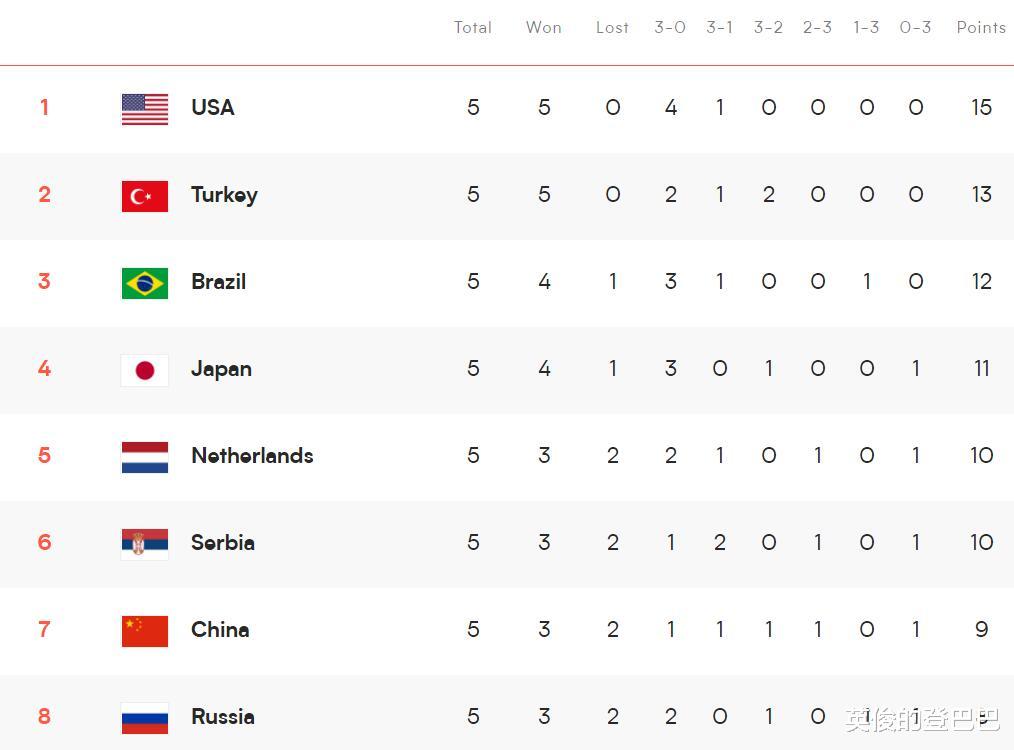Screen dimensions: 1014x750
Task: Click the rank 7 number for China
Action: (x=44, y=630)
